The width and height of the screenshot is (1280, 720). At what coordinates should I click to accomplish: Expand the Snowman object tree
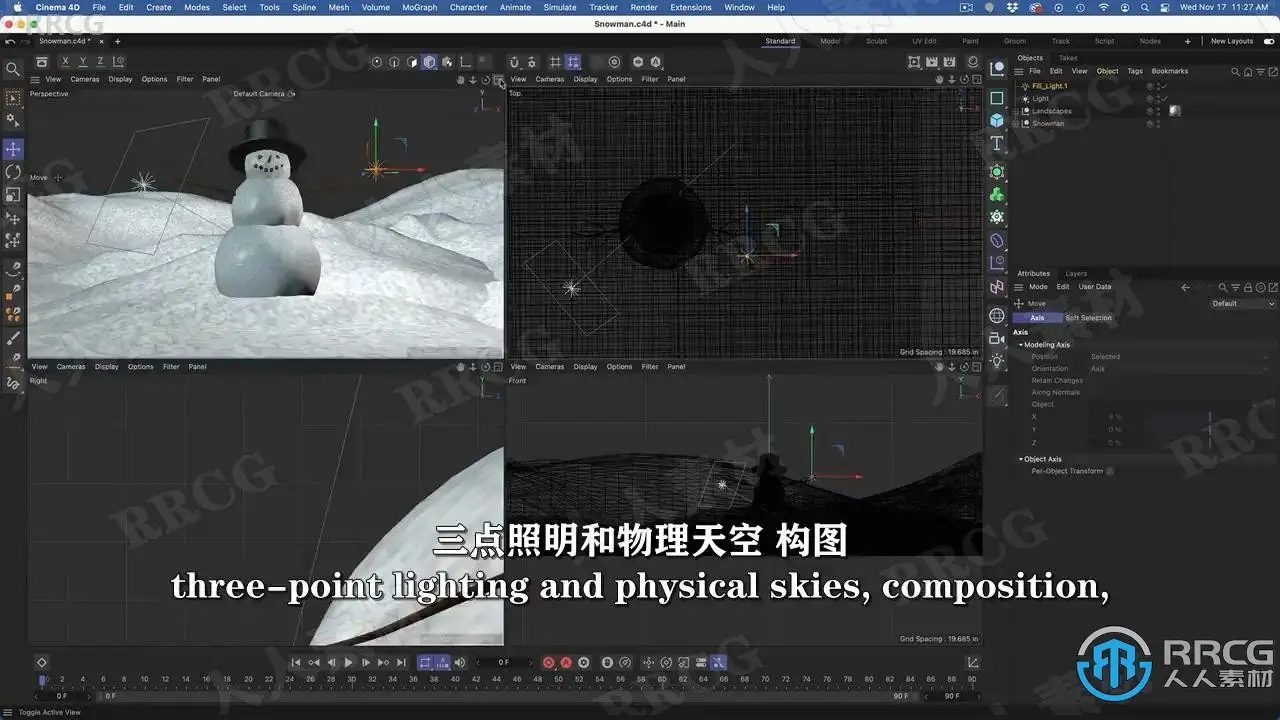click(1016, 123)
